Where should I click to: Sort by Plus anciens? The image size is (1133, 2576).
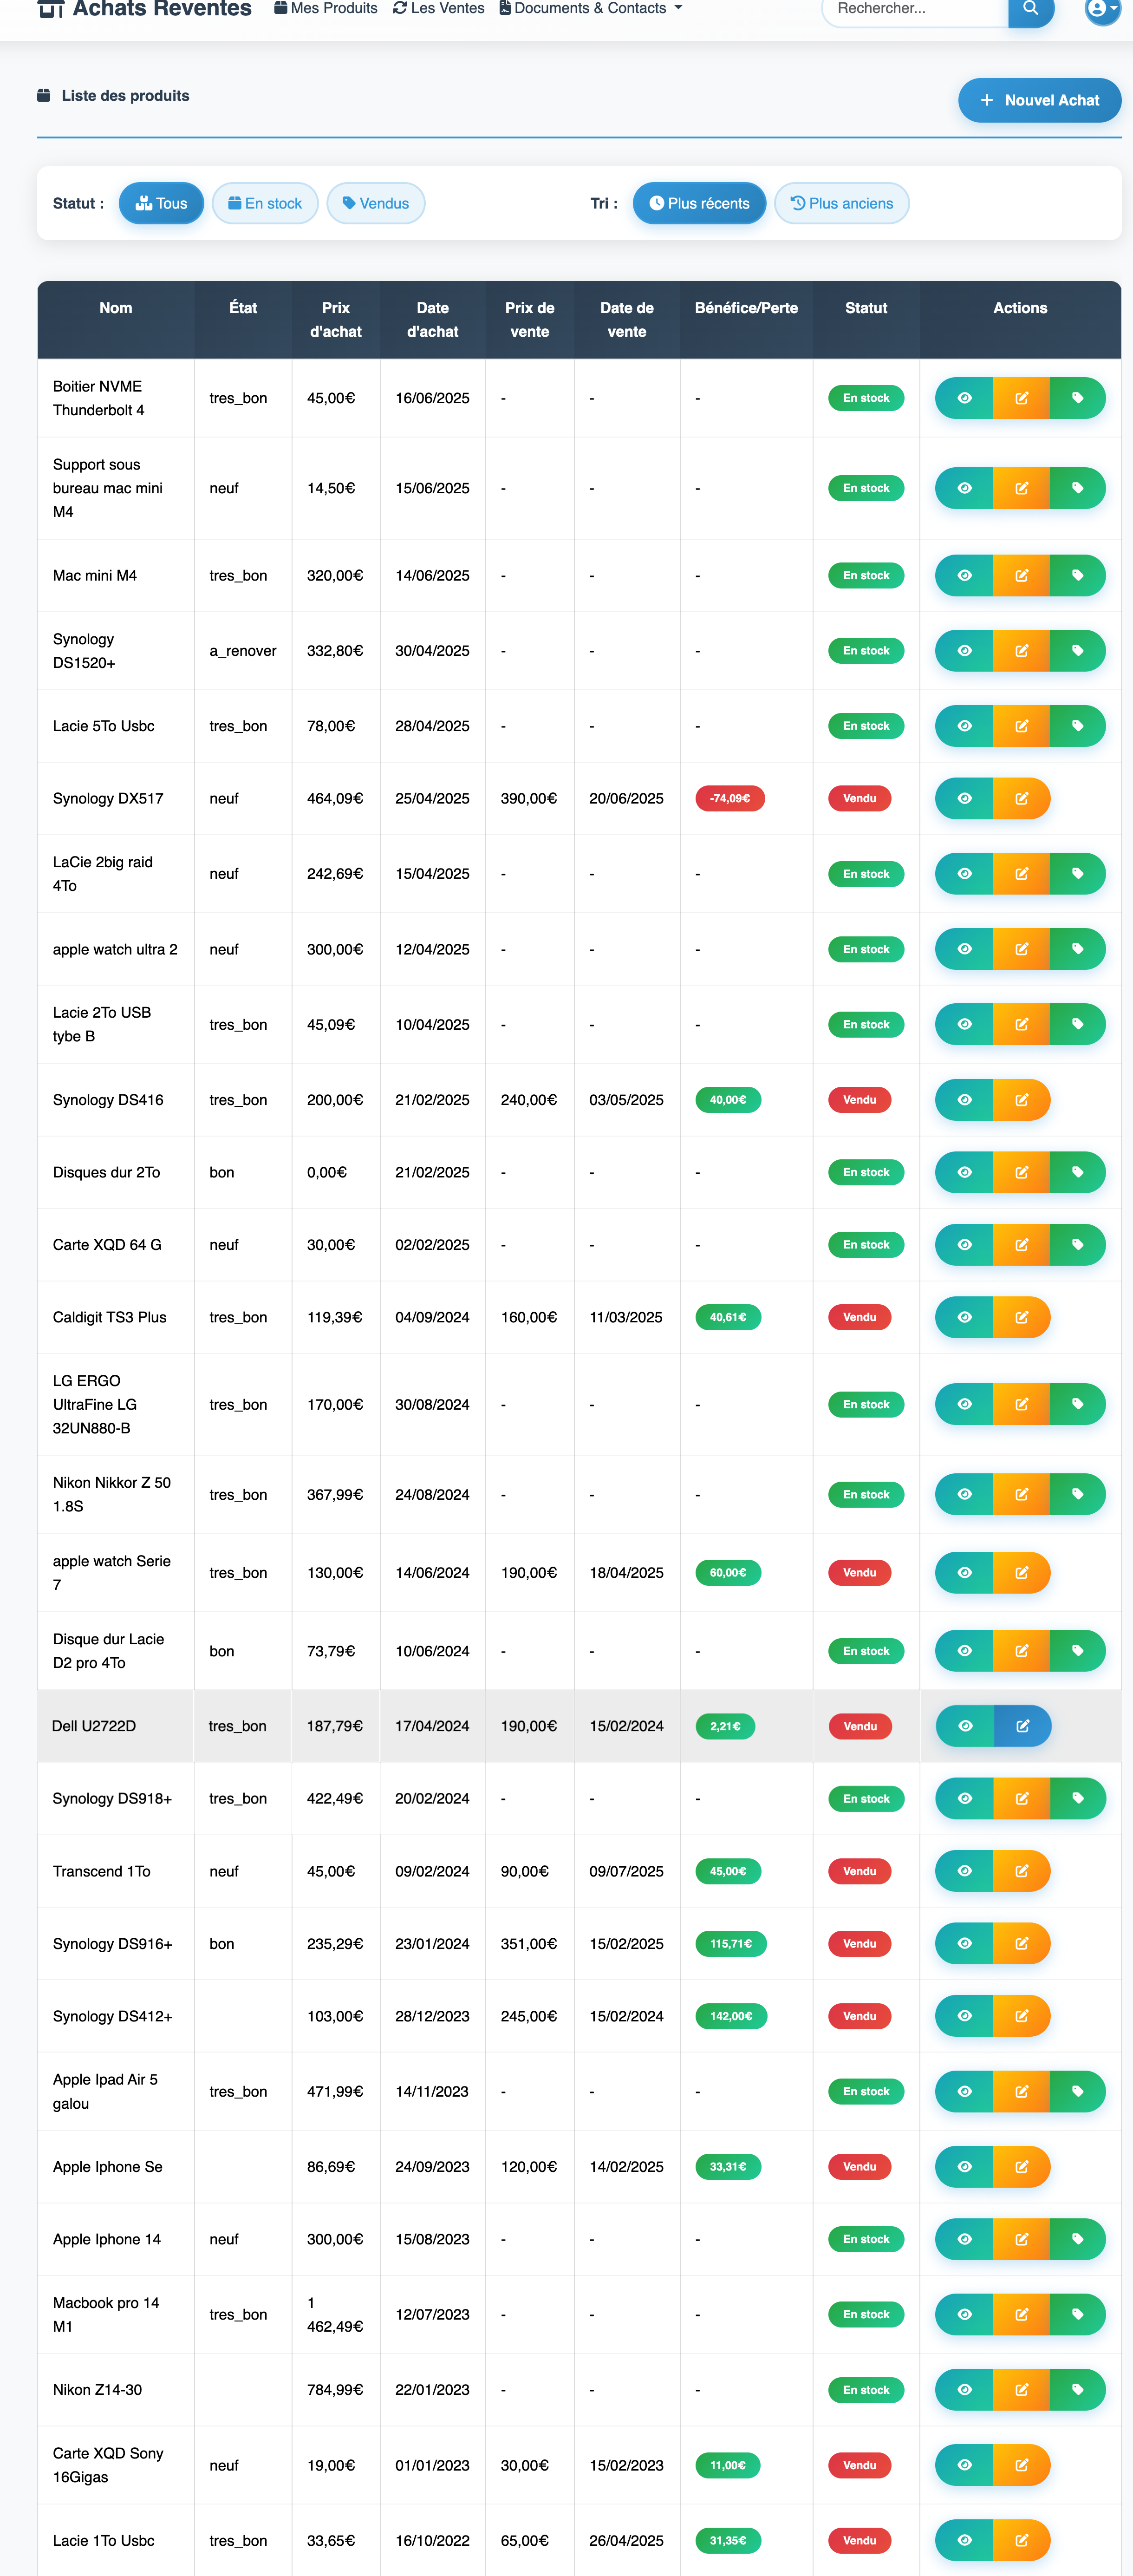tap(841, 203)
